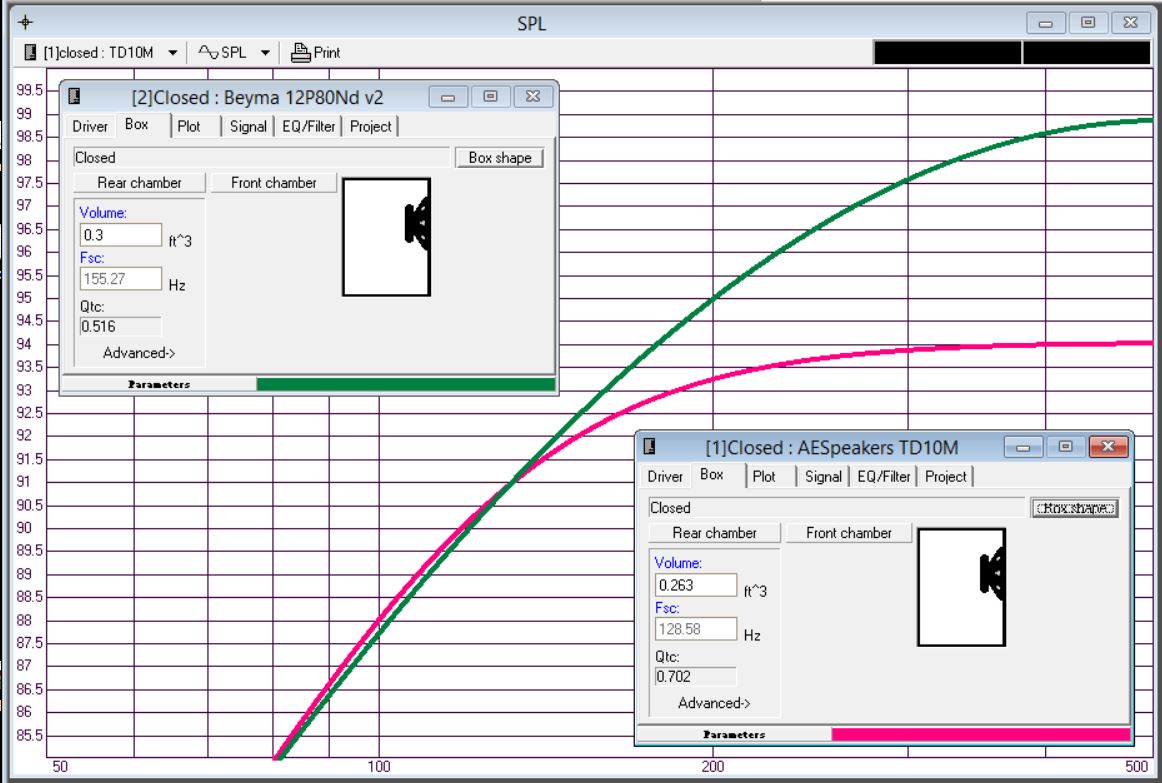Click the pink color bar in the AESpeakers TD10M window

point(980,734)
